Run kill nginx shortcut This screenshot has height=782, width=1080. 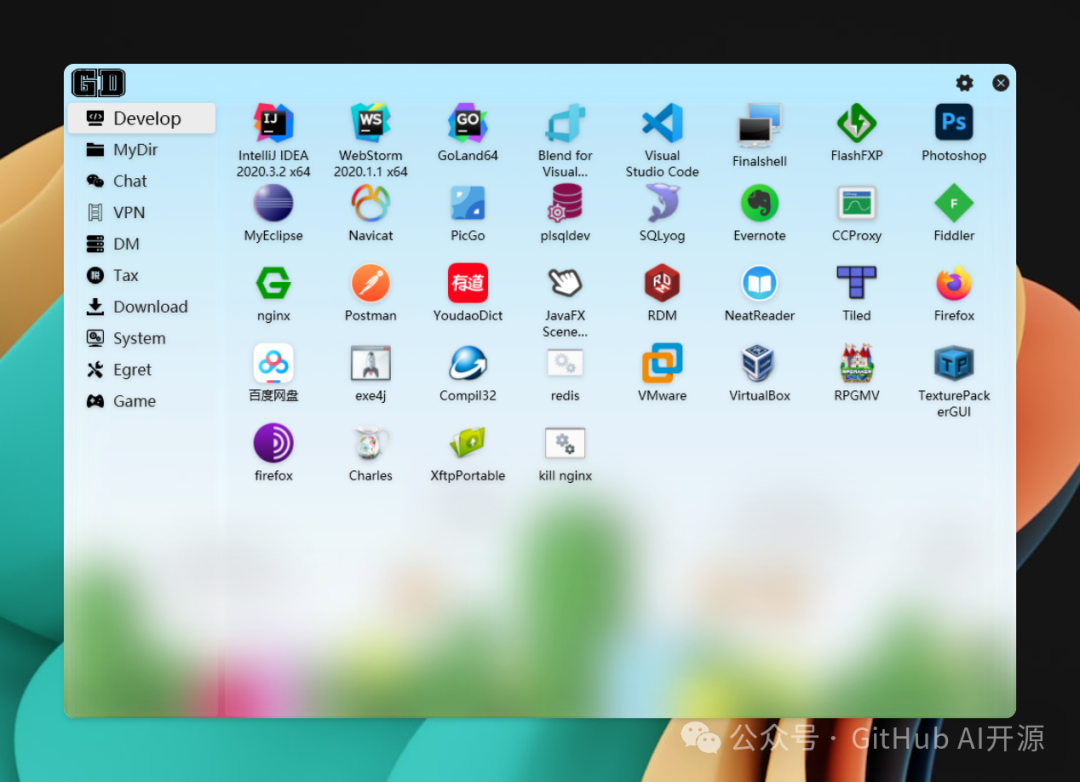tap(565, 443)
